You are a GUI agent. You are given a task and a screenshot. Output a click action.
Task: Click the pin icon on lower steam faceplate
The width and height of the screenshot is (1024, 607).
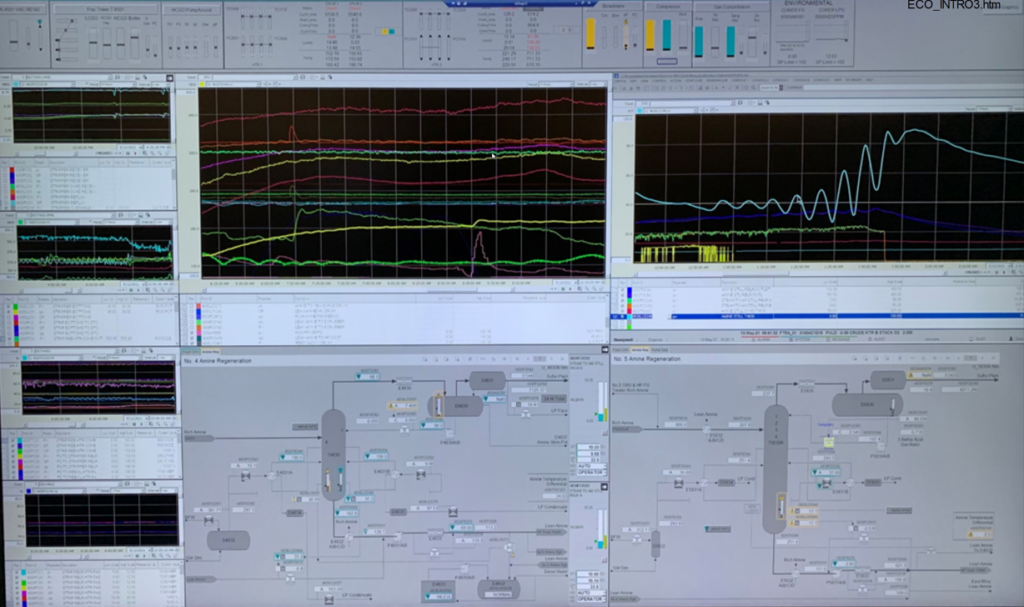[x=605, y=487]
